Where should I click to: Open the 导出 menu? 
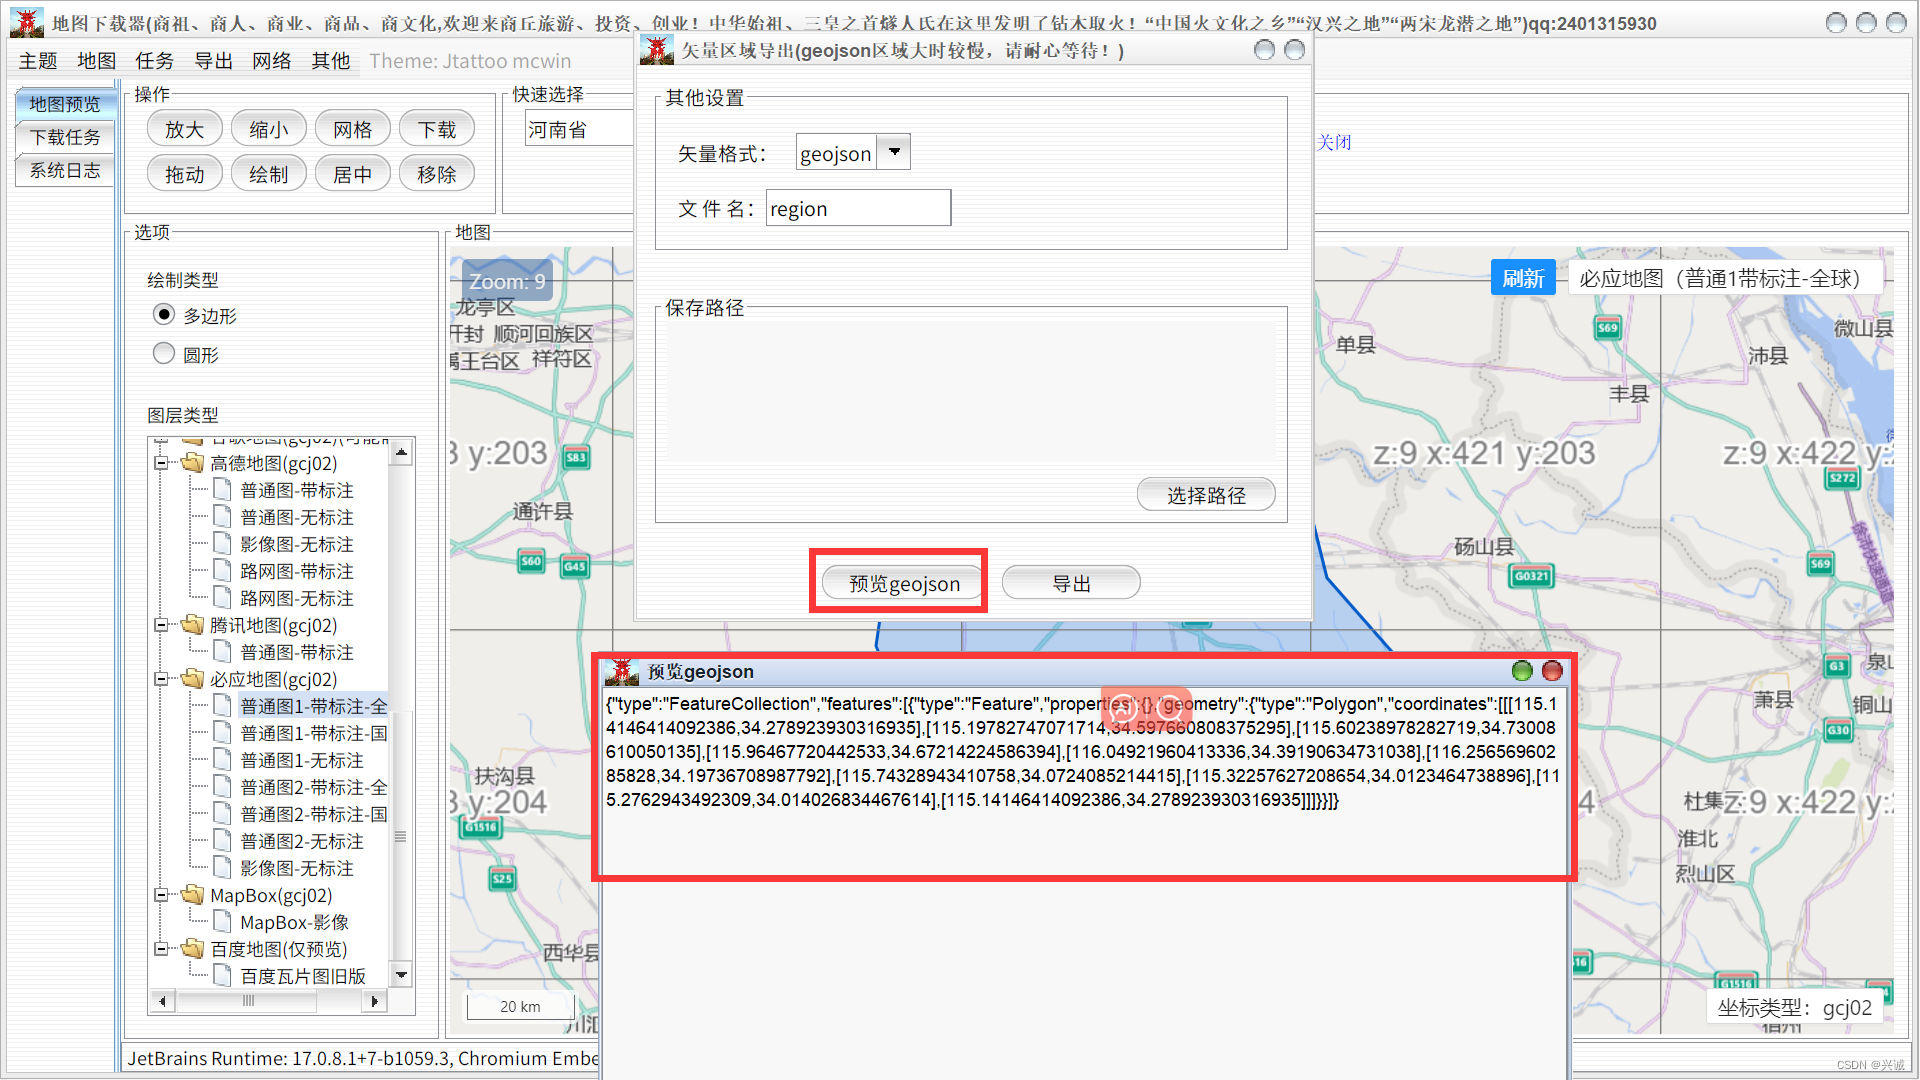point(213,61)
